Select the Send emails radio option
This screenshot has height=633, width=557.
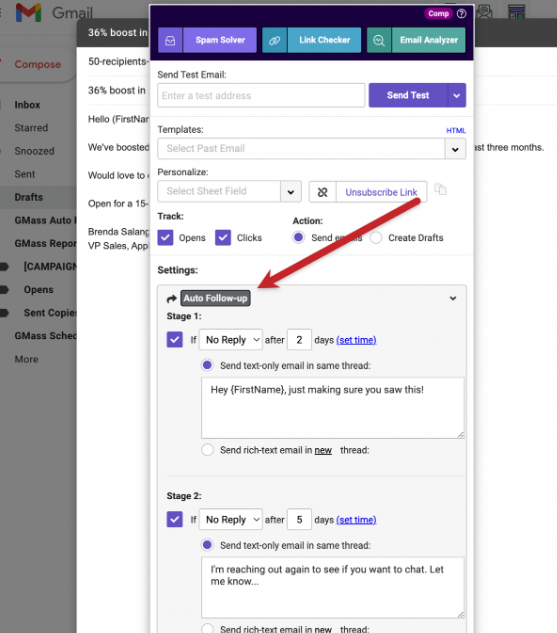298,237
